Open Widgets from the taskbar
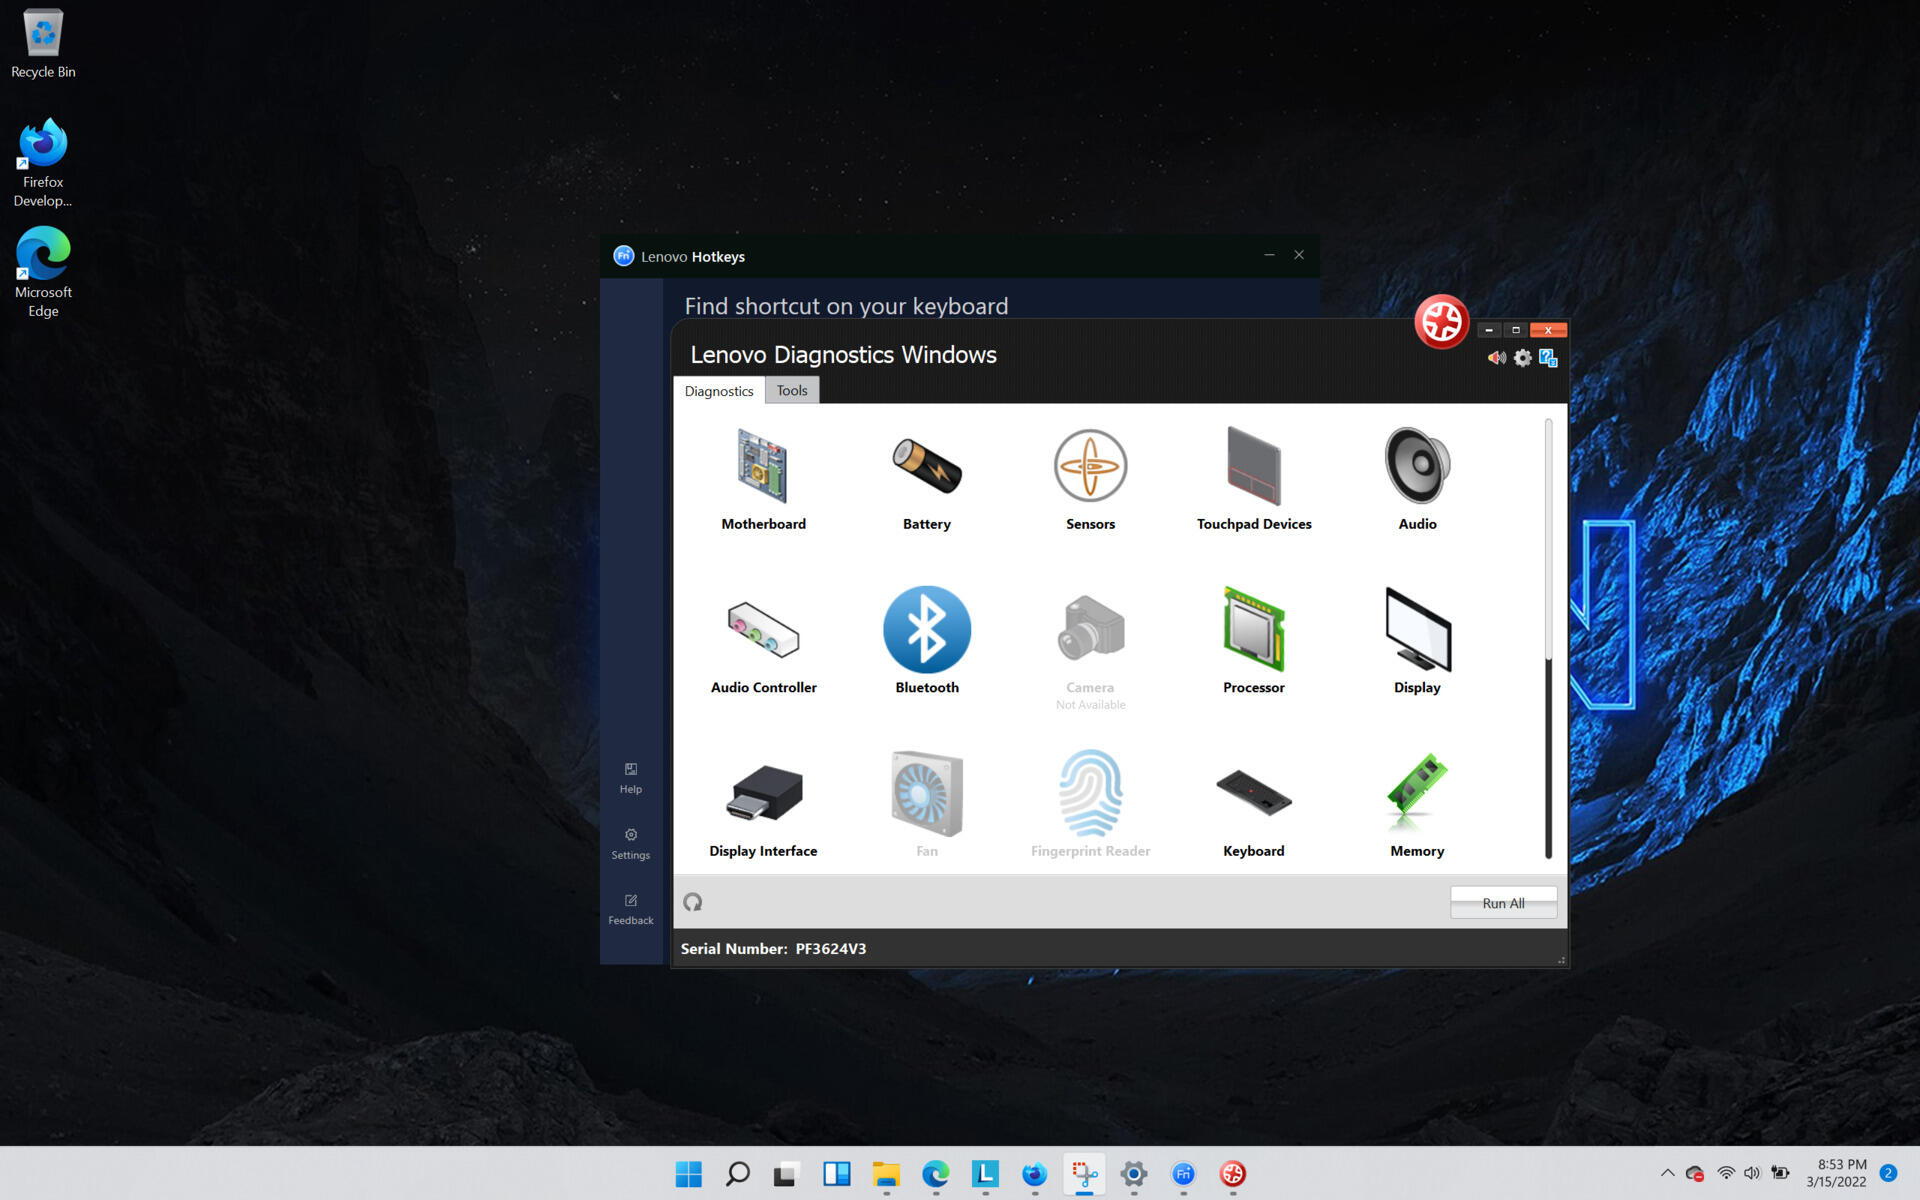1920x1200 pixels. (x=837, y=1174)
